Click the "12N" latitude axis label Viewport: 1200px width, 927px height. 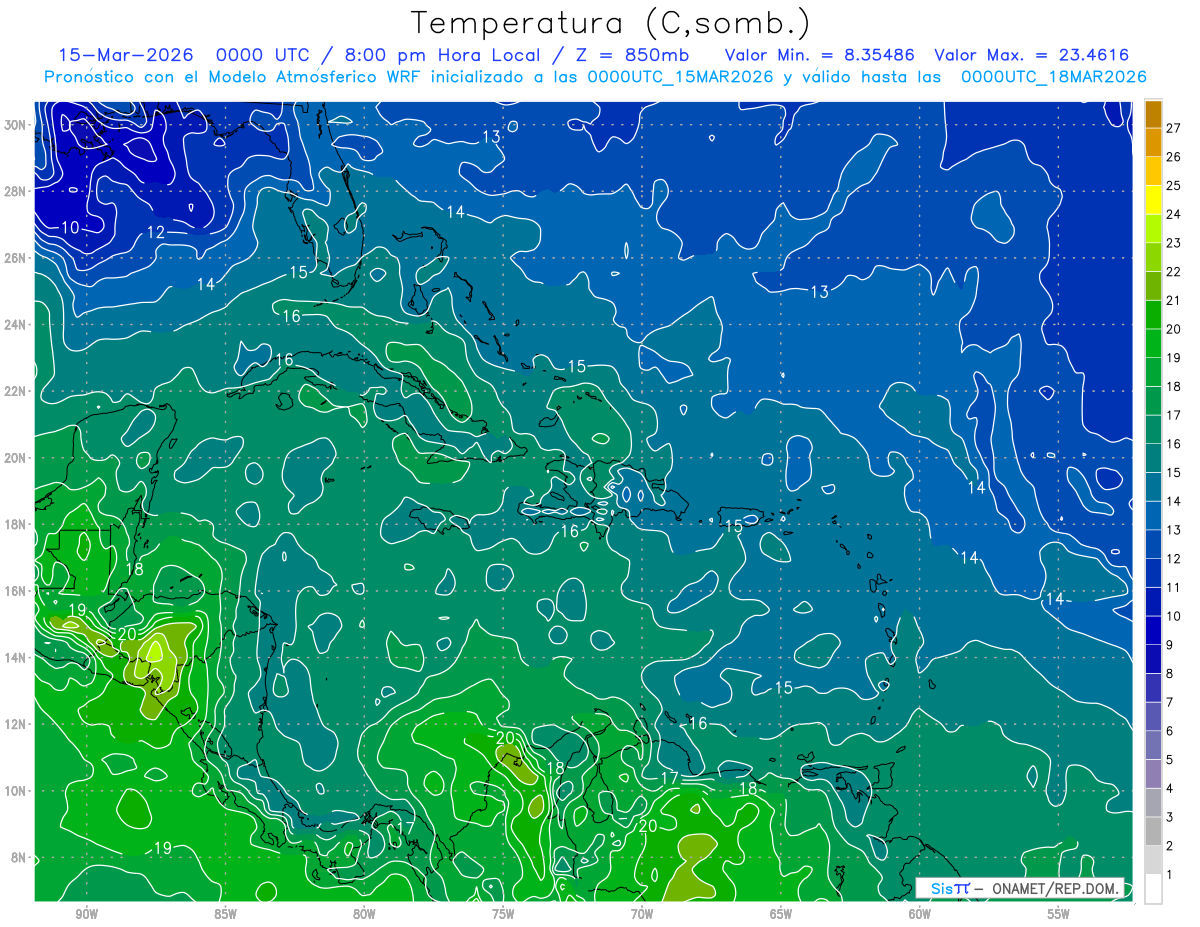(16, 723)
